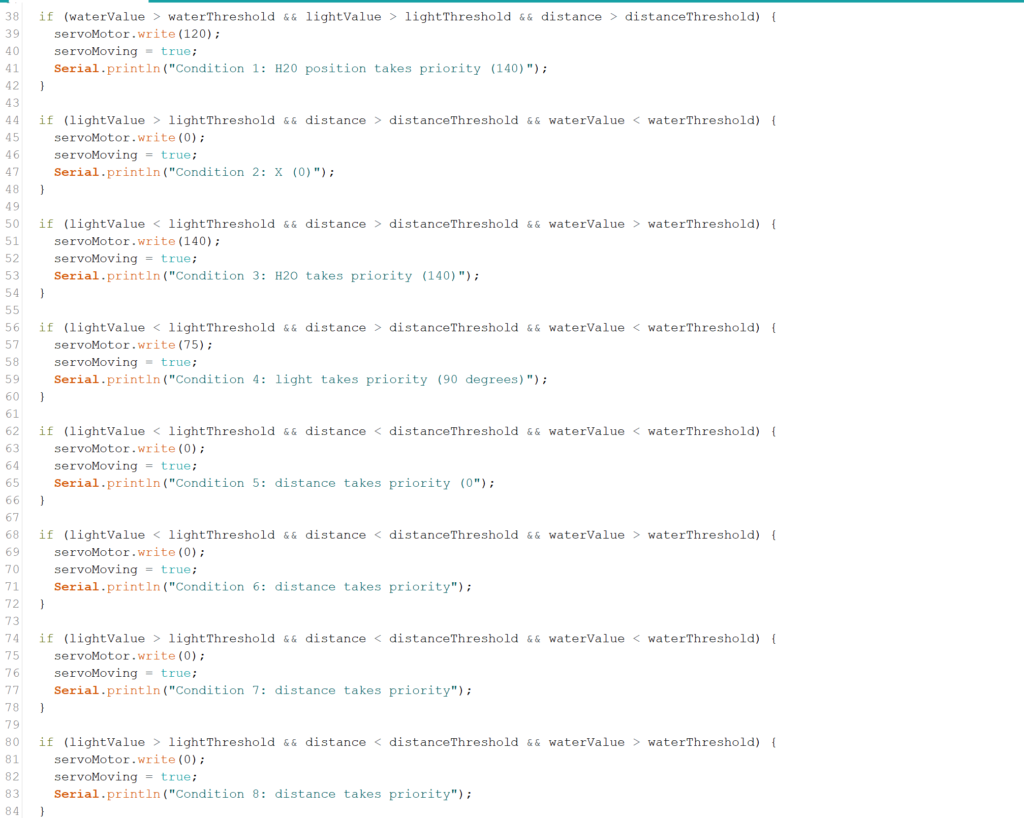The image size is (1024, 818).
Task: Click the closing brace on line 48
Action: 42,190
